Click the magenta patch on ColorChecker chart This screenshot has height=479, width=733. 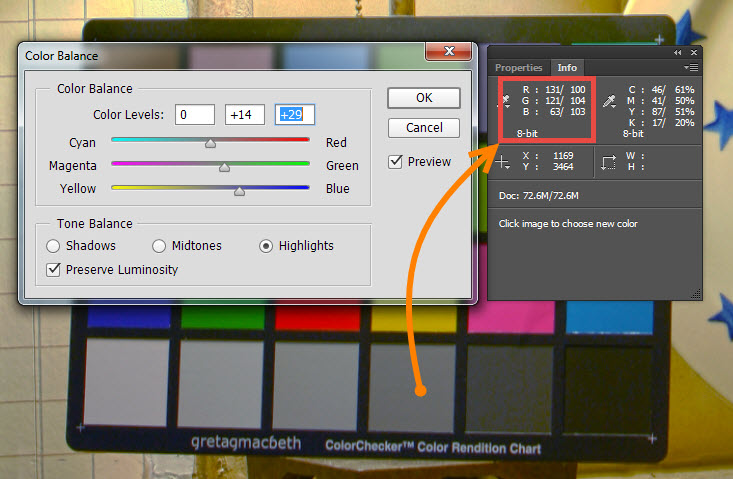(x=511, y=318)
